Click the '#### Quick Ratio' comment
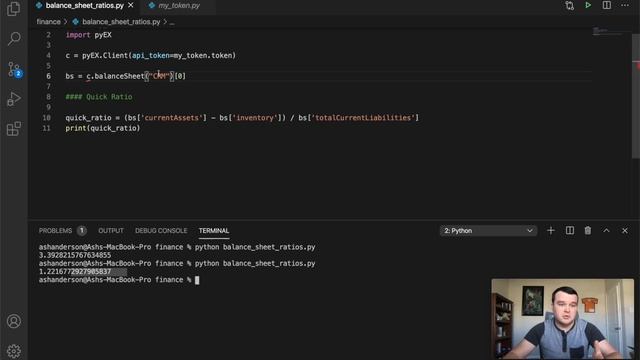This screenshot has width=640, height=360. pos(99,97)
